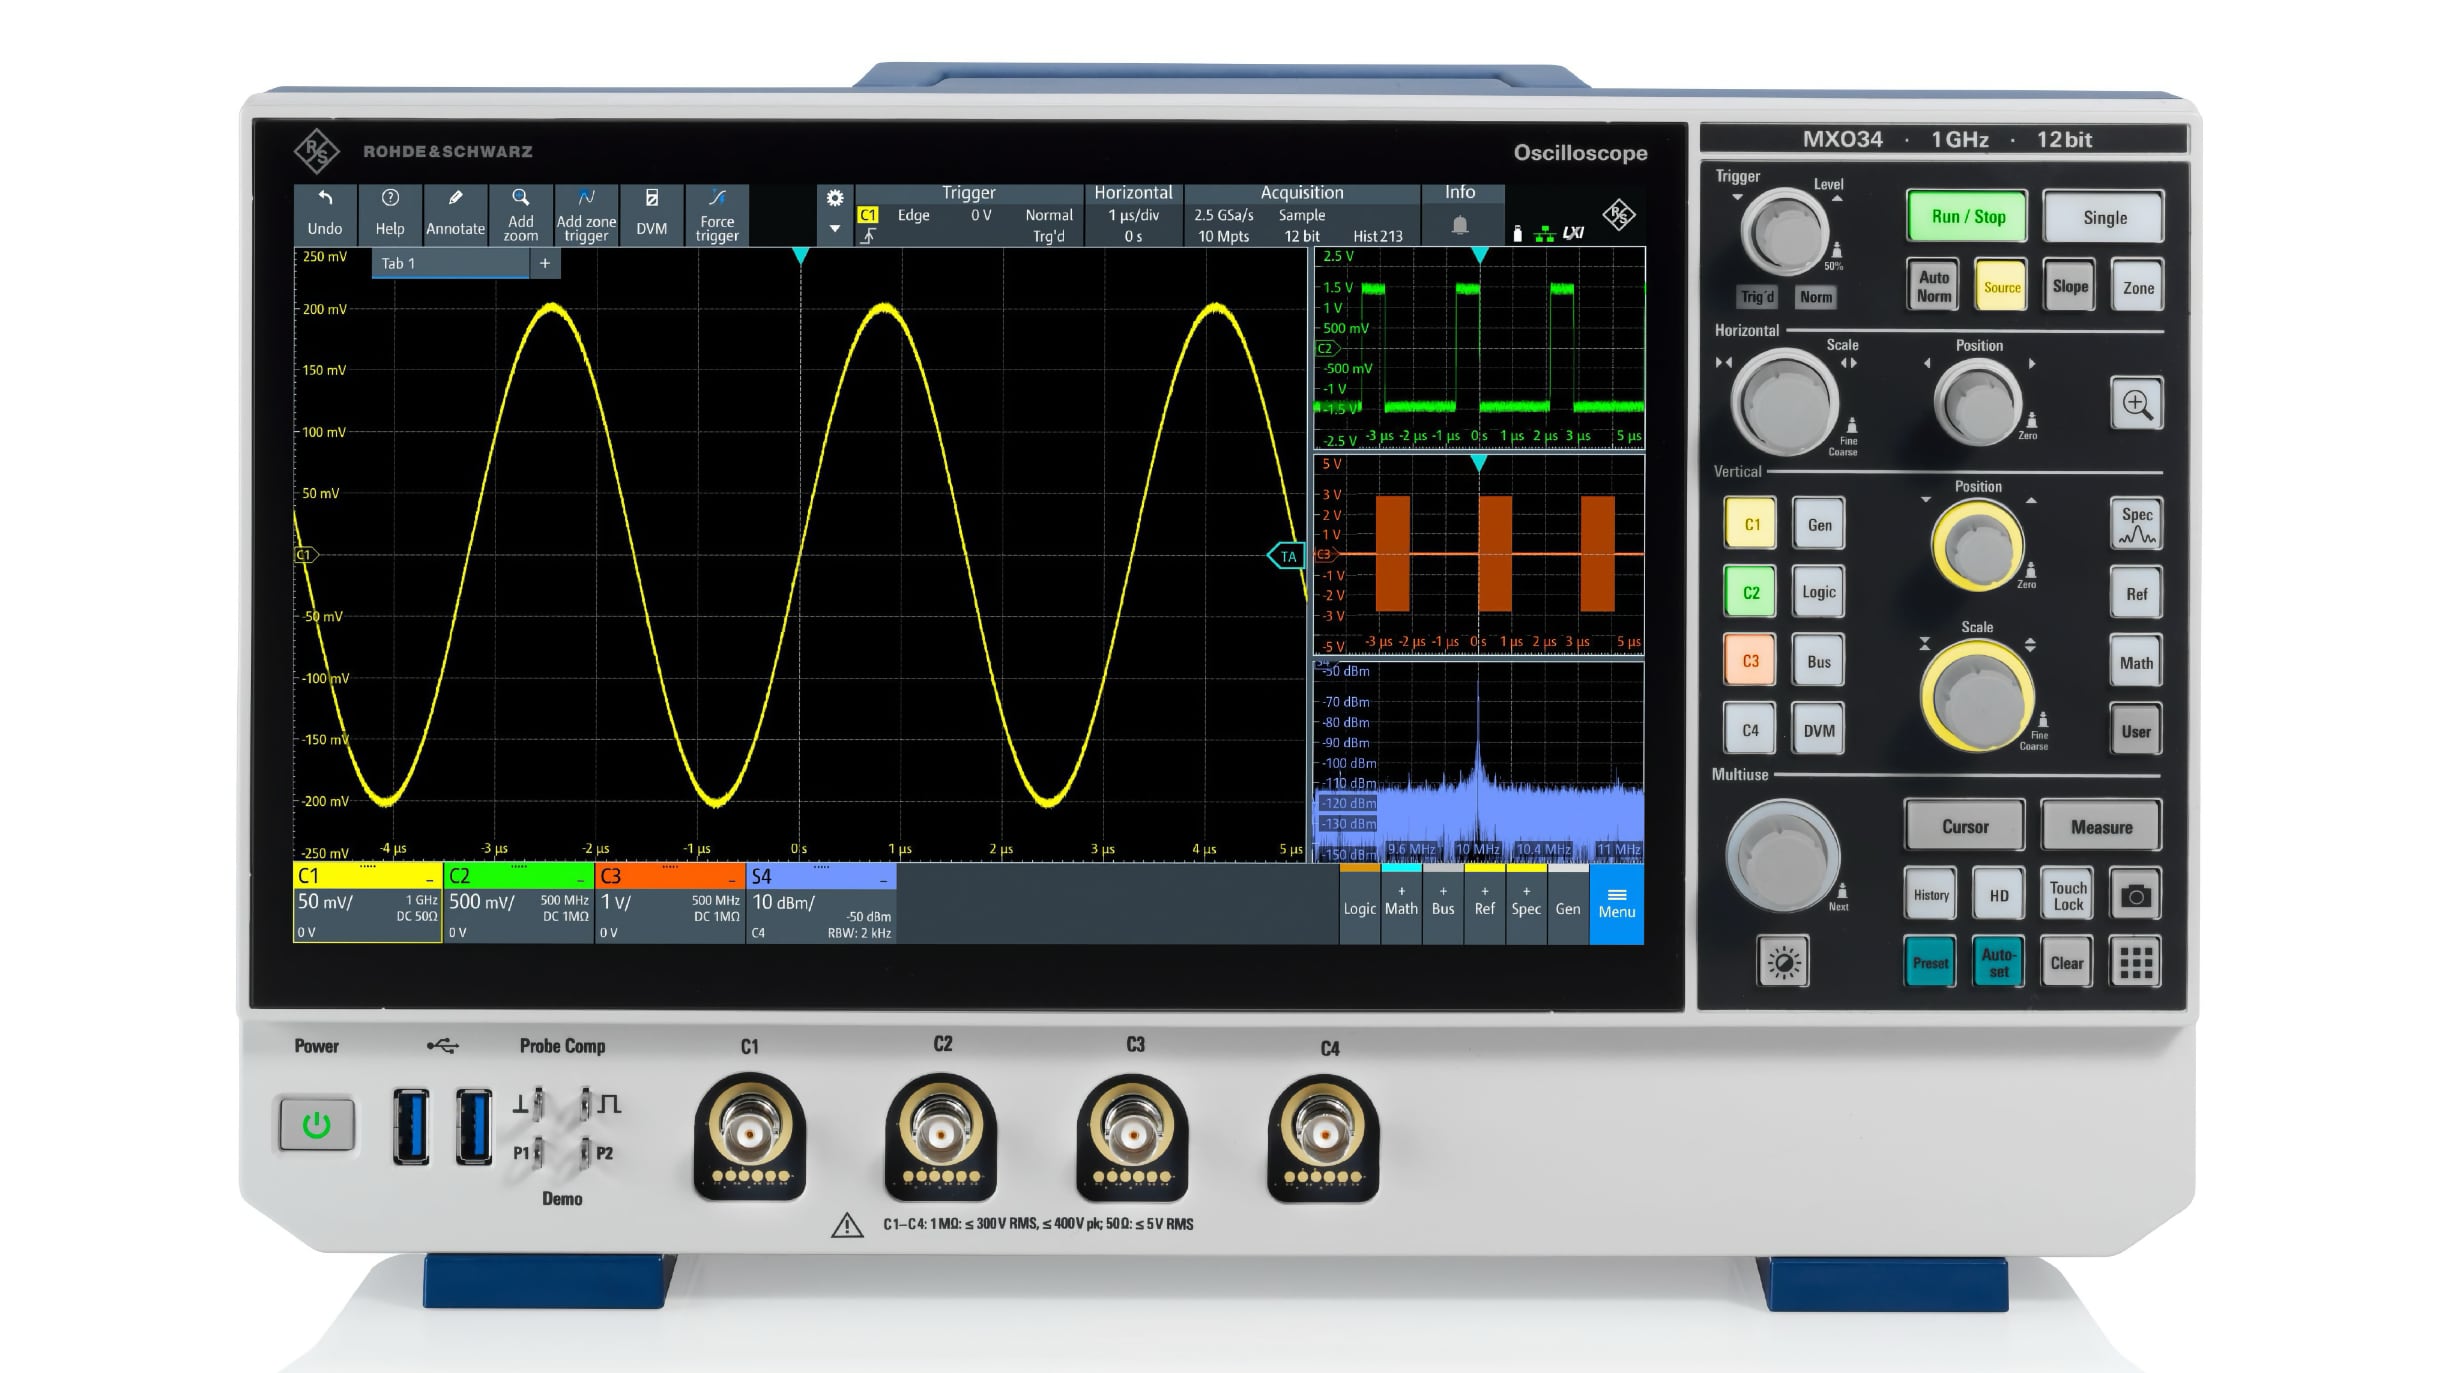
Task: Expand the toolbar dropdown arrow below gear
Action: 834,229
